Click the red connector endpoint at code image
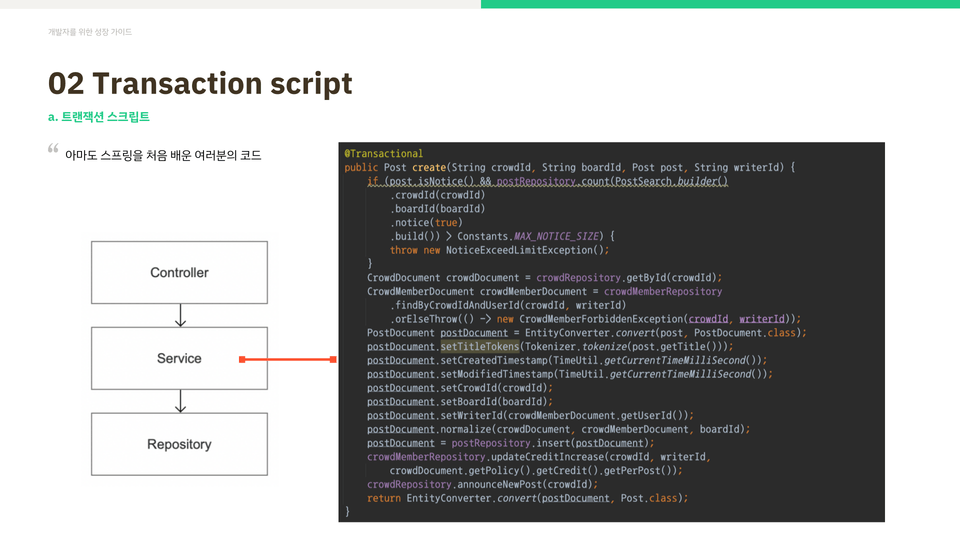The height and width of the screenshot is (540, 960). coord(333,359)
